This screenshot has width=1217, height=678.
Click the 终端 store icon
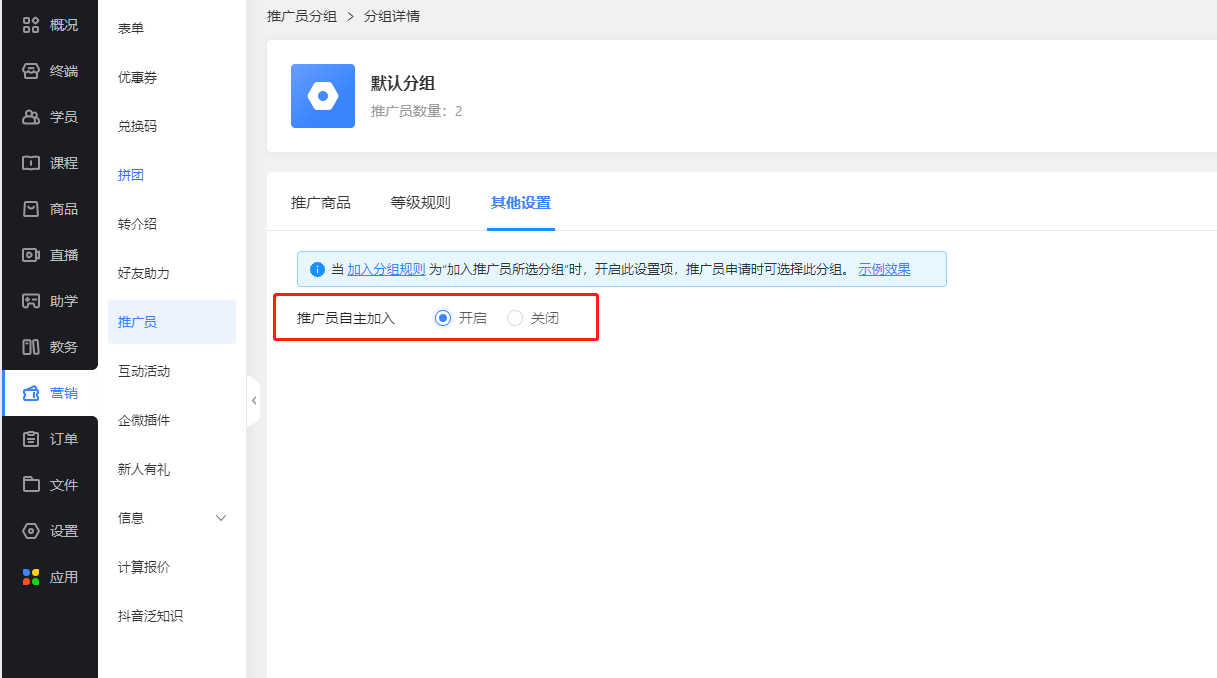pyautogui.click(x=31, y=71)
